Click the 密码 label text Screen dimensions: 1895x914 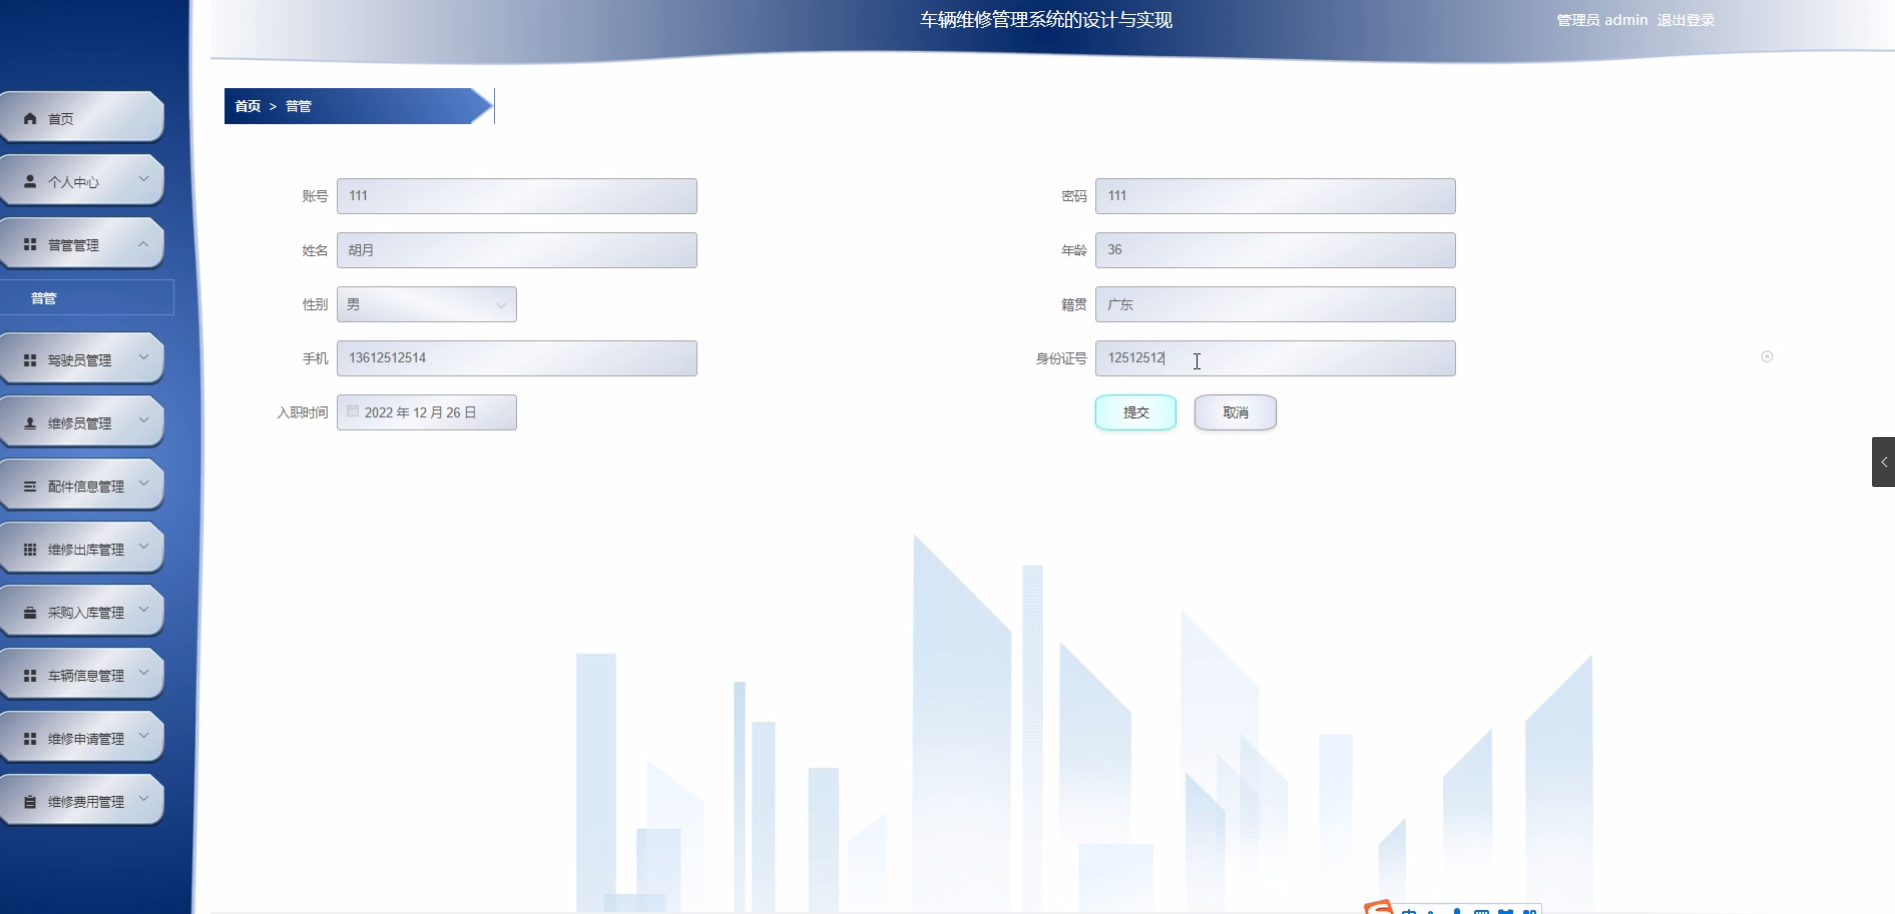[x=1074, y=196]
